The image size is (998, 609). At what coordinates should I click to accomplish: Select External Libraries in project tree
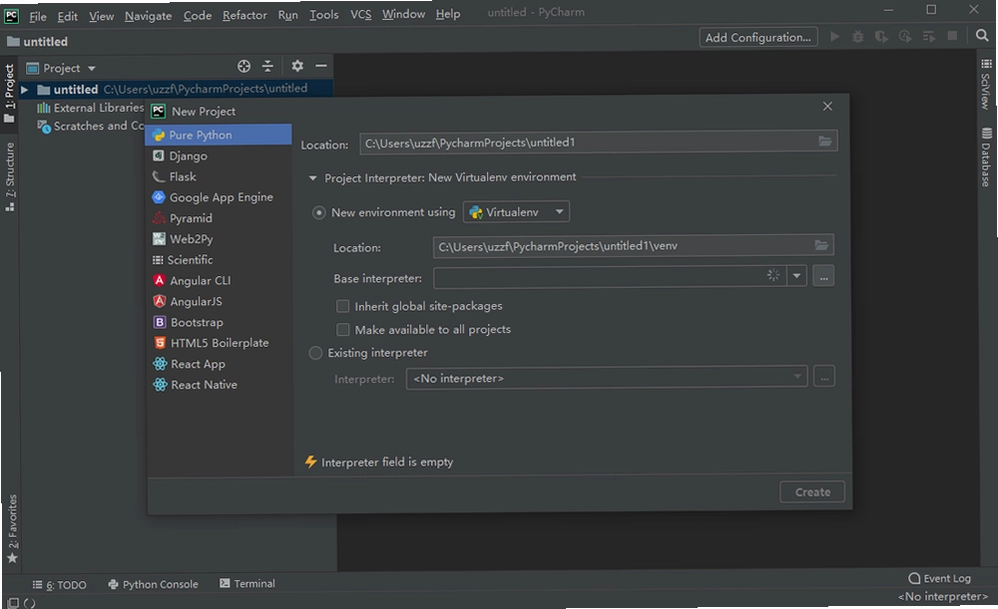[x=90, y=108]
